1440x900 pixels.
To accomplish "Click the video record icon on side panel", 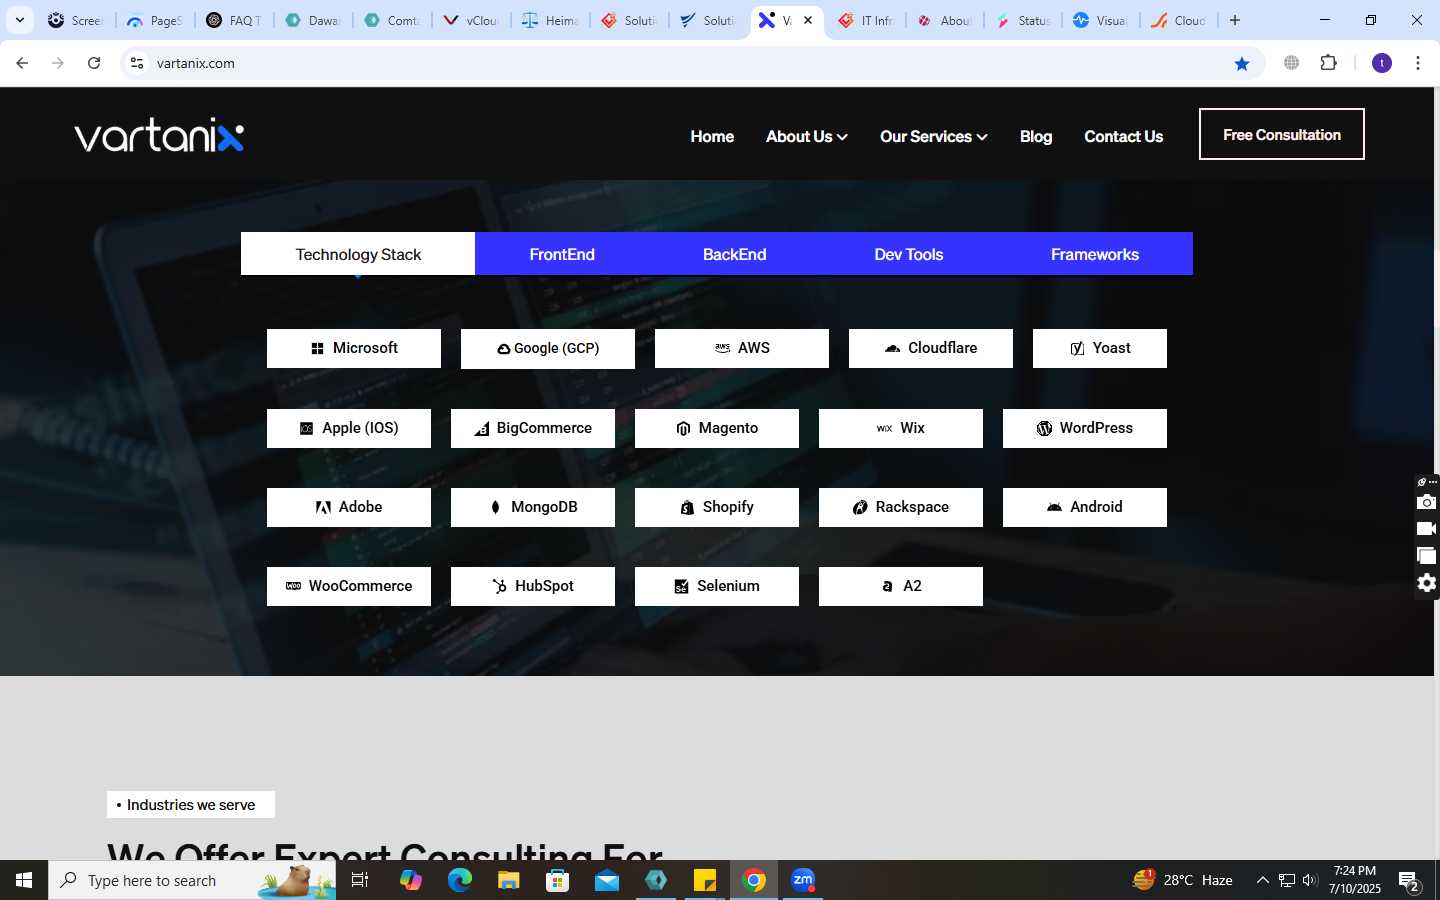I will pyautogui.click(x=1427, y=529).
